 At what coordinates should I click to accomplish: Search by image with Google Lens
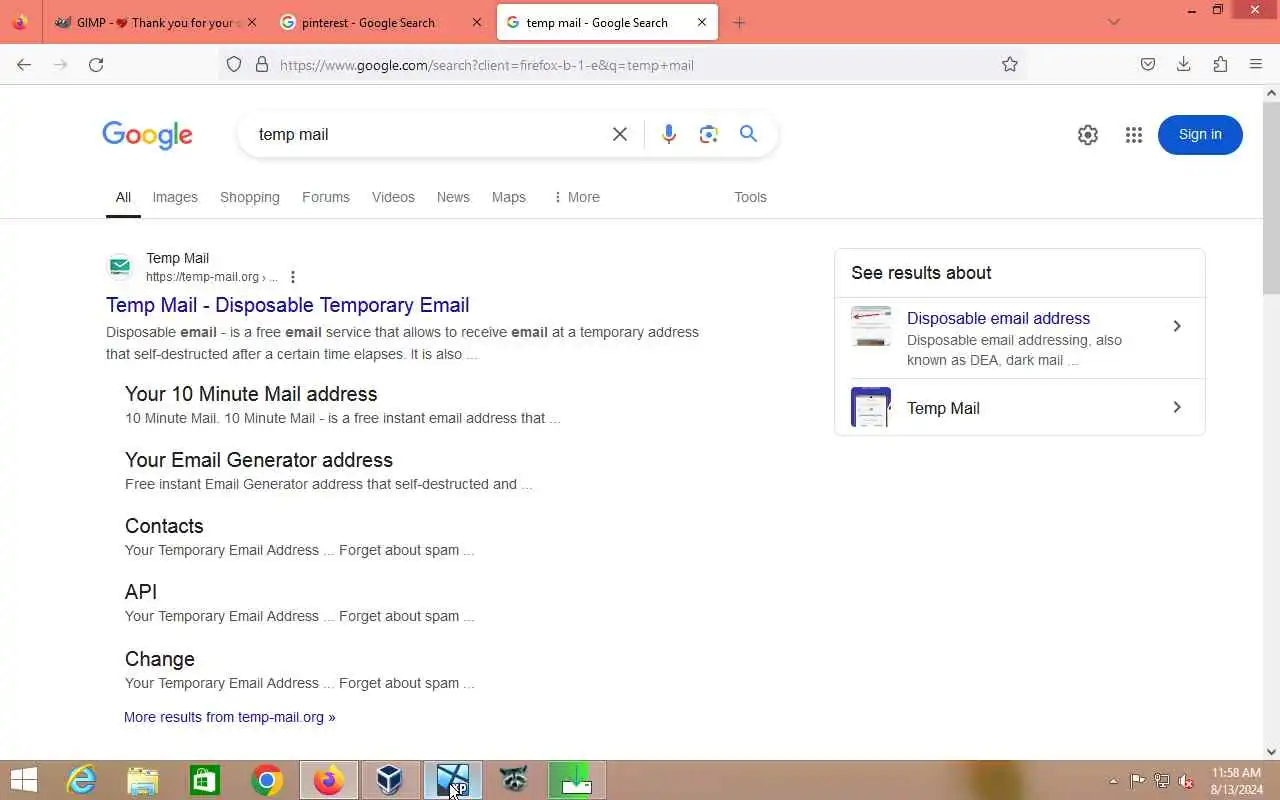pyautogui.click(x=709, y=134)
